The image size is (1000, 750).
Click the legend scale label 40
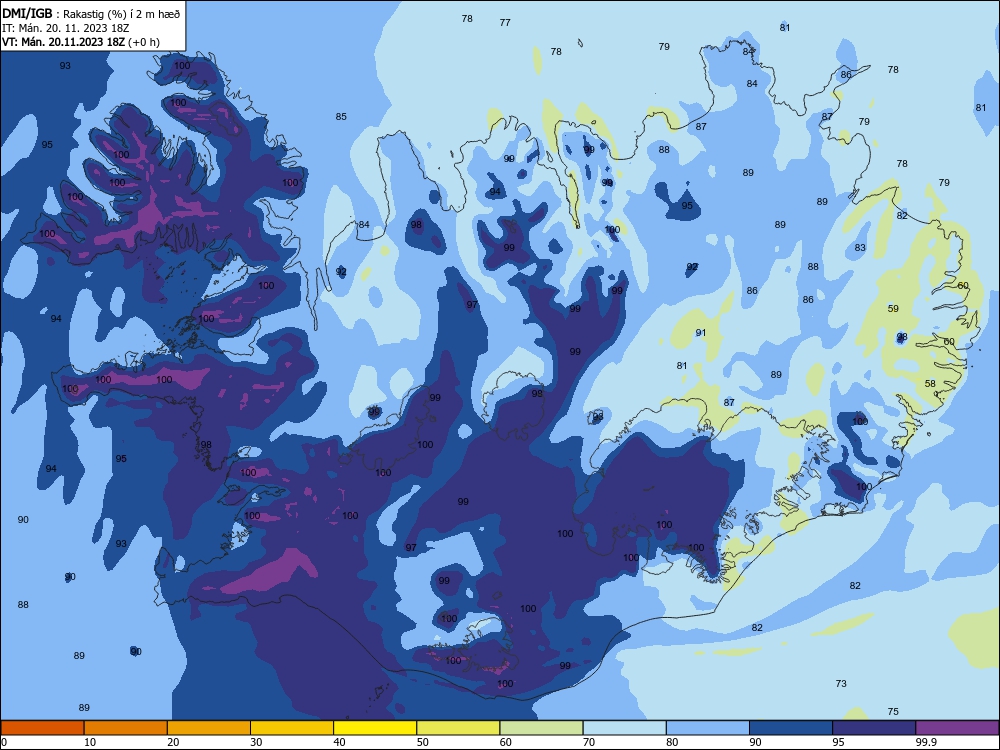(339, 742)
